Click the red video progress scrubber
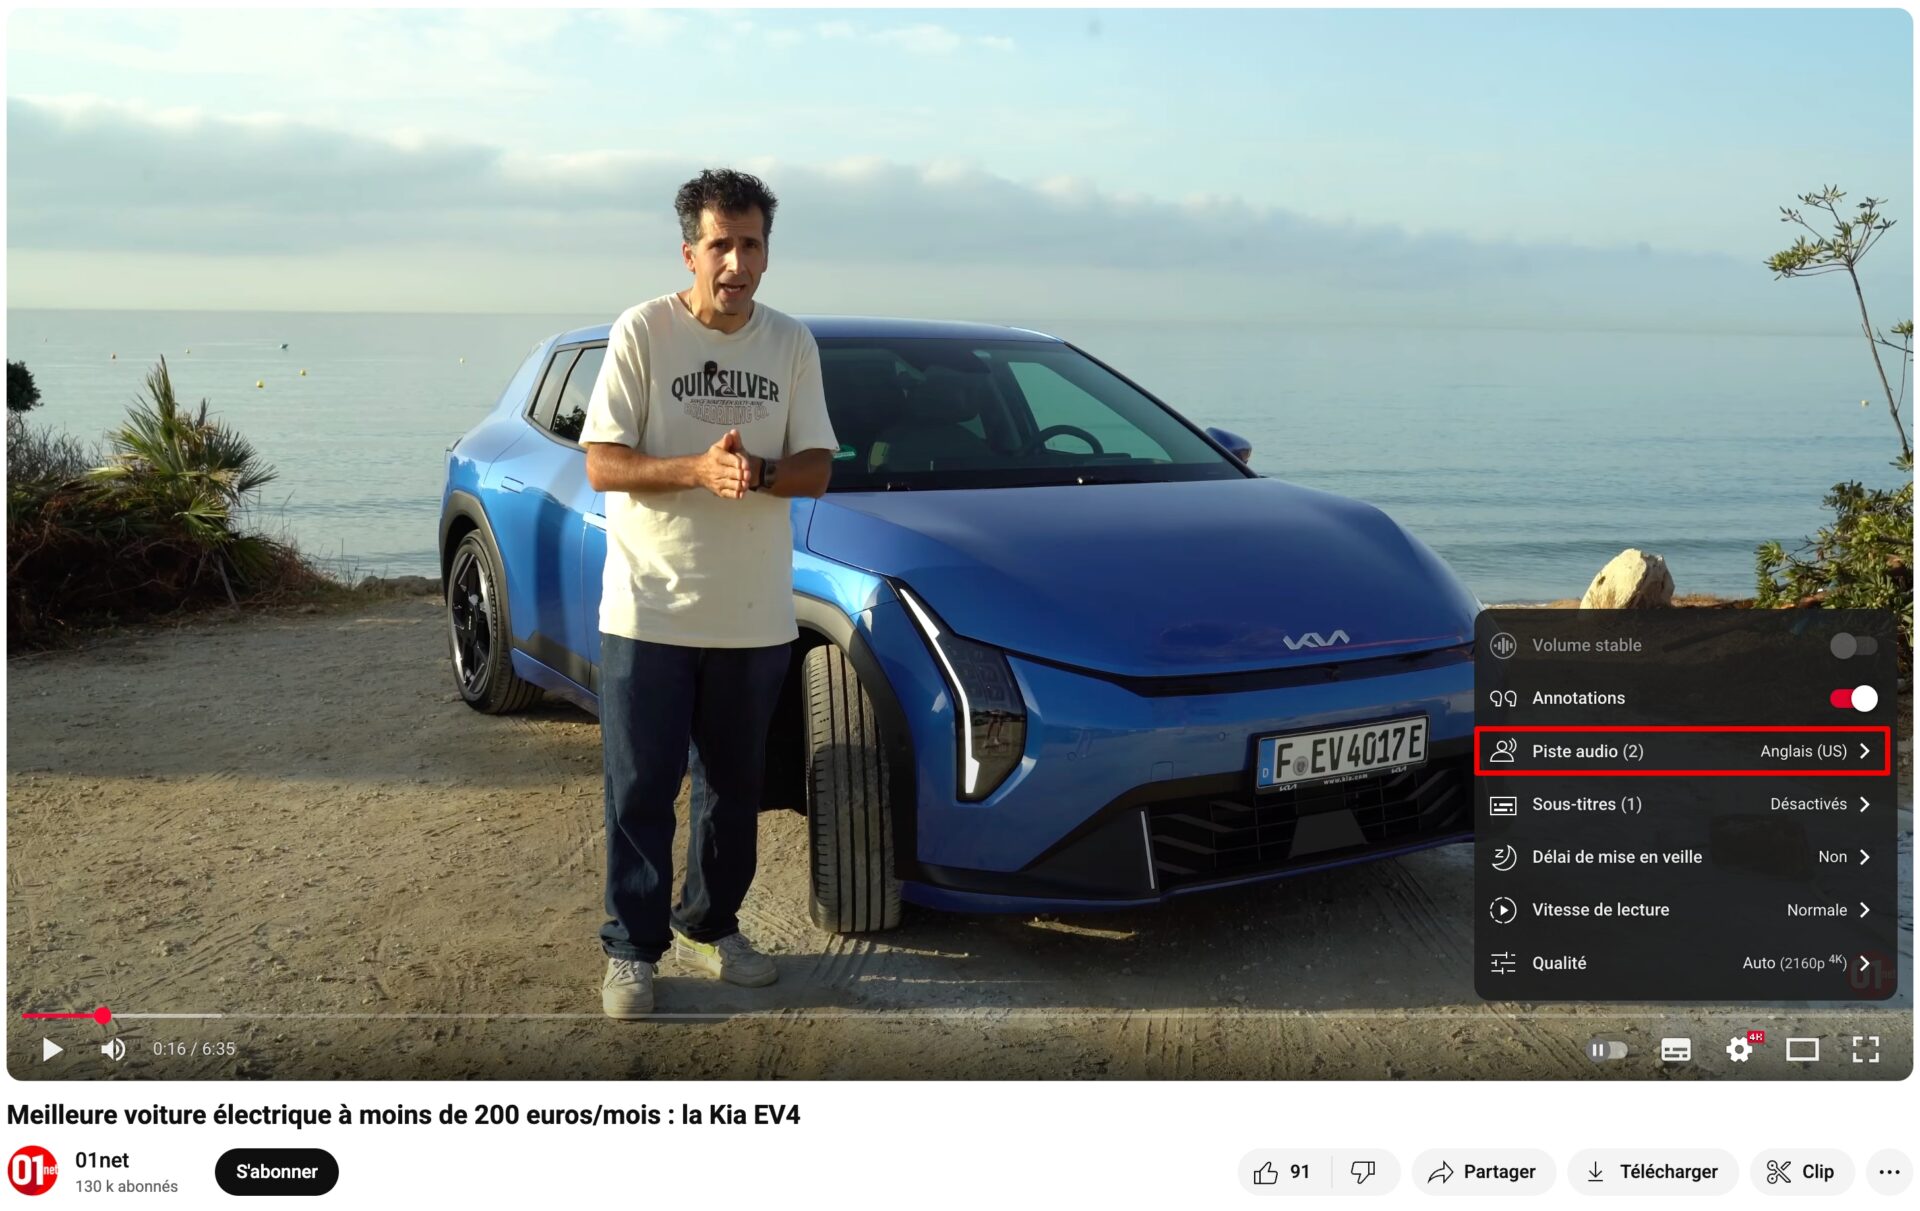The height and width of the screenshot is (1211, 1920). click(102, 1016)
